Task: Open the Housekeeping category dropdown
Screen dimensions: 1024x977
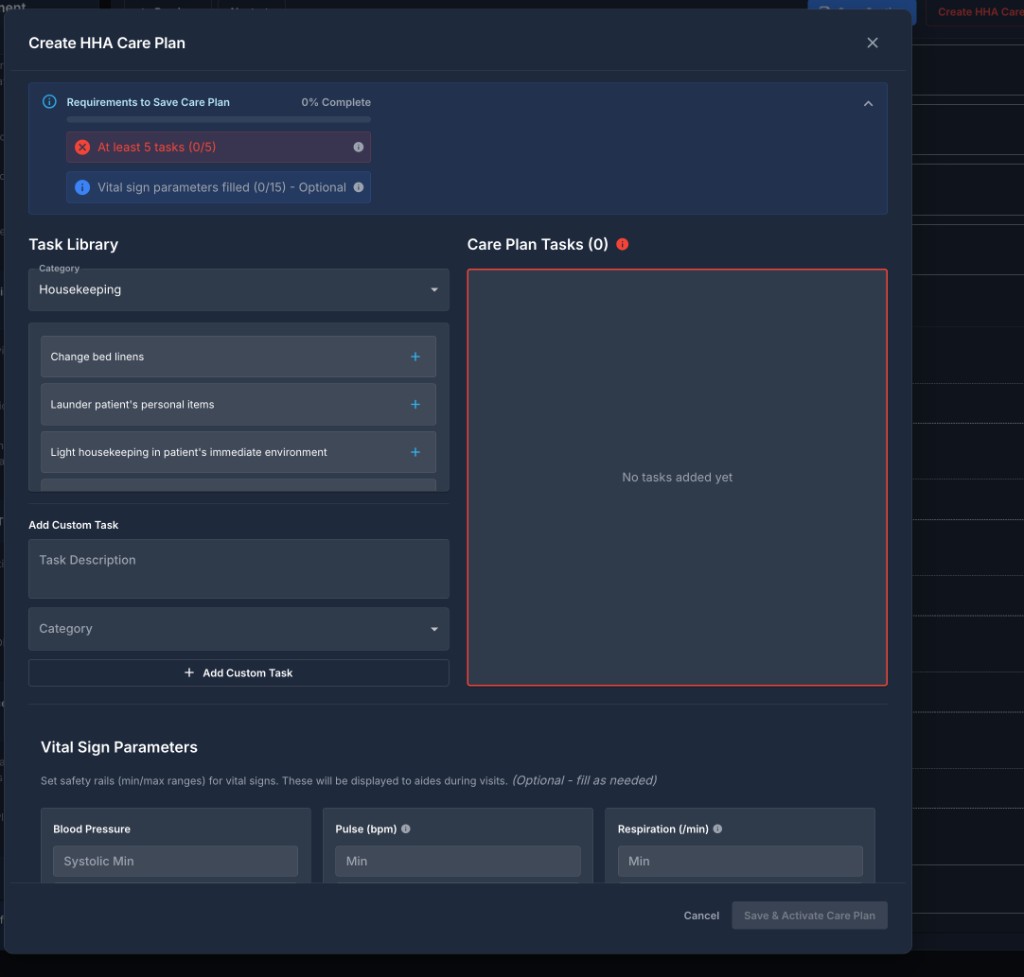Action: (238, 289)
